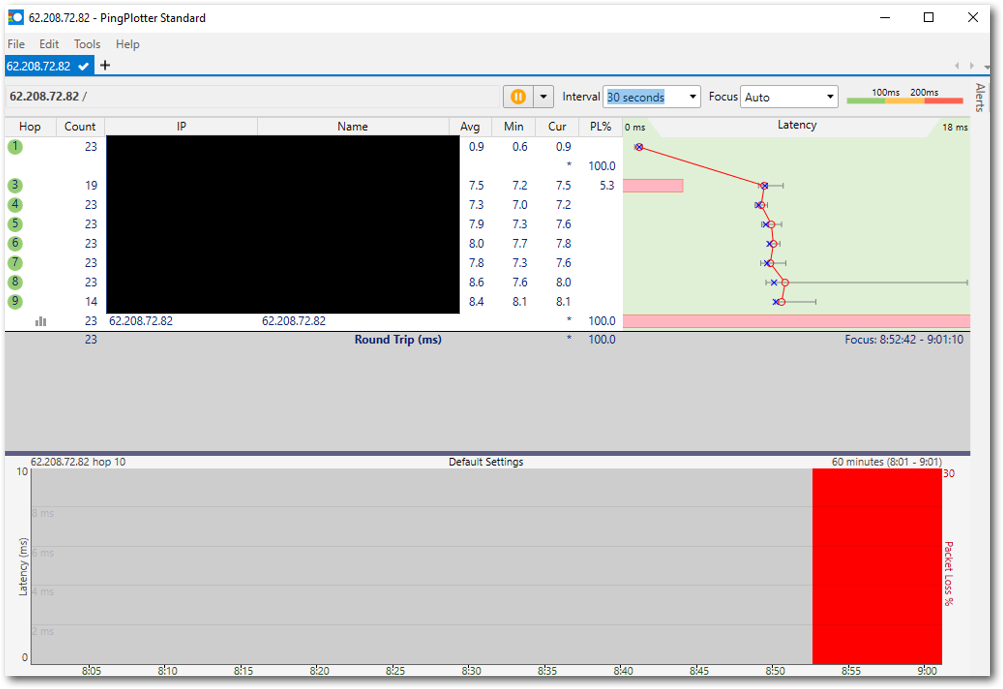Click the hop 1 latency point on graph

(638, 147)
